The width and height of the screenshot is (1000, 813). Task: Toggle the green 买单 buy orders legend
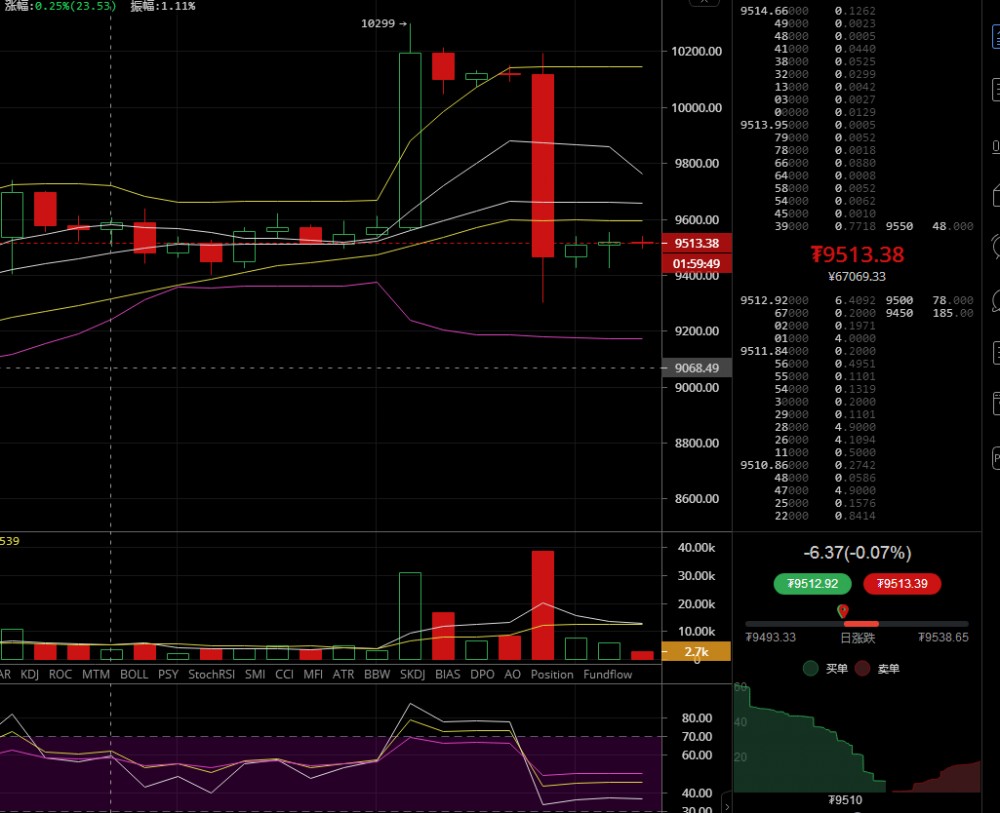click(826, 668)
